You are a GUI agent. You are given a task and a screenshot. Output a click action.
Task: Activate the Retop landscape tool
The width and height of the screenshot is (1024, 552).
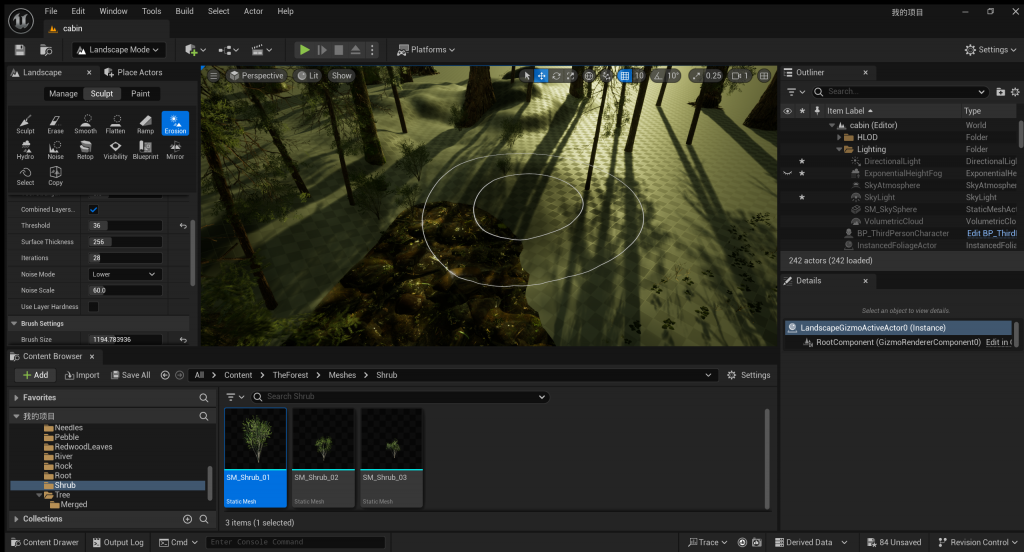click(x=85, y=149)
